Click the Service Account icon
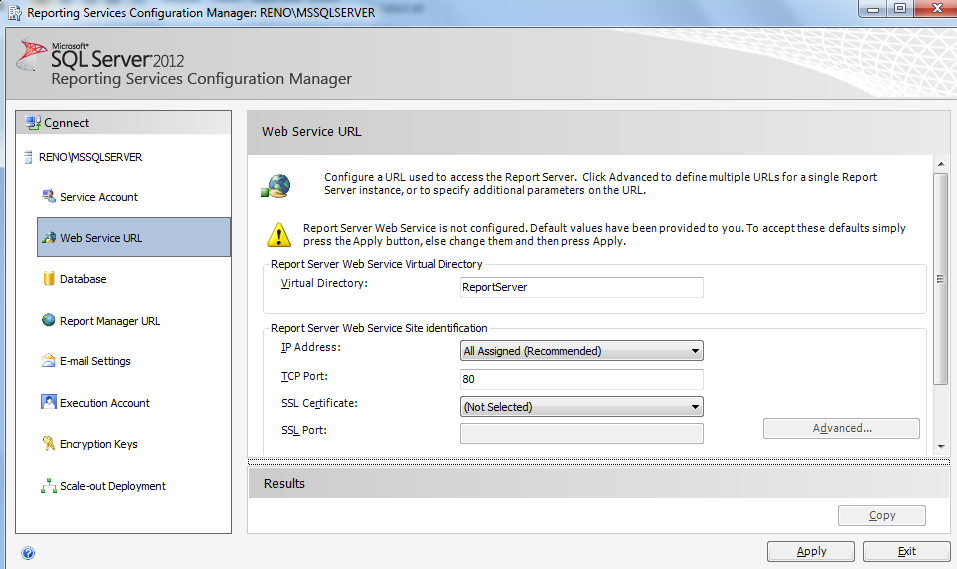This screenshot has width=957, height=569. pyautogui.click(x=49, y=196)
